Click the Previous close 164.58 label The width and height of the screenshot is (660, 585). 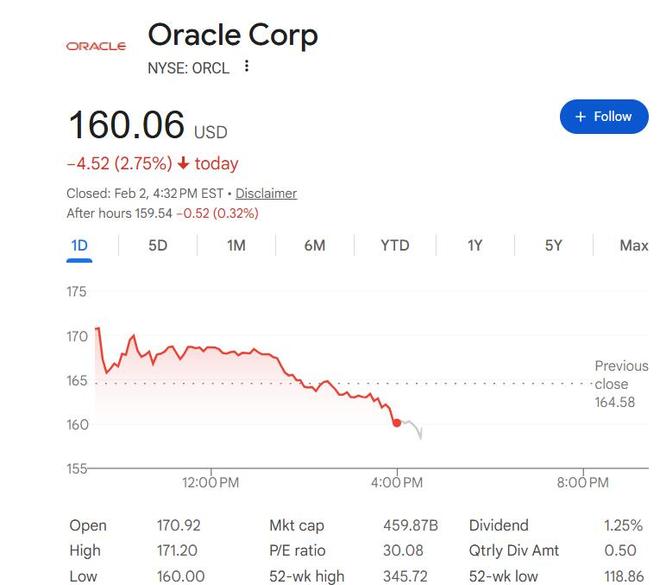[x=621, y=384]
